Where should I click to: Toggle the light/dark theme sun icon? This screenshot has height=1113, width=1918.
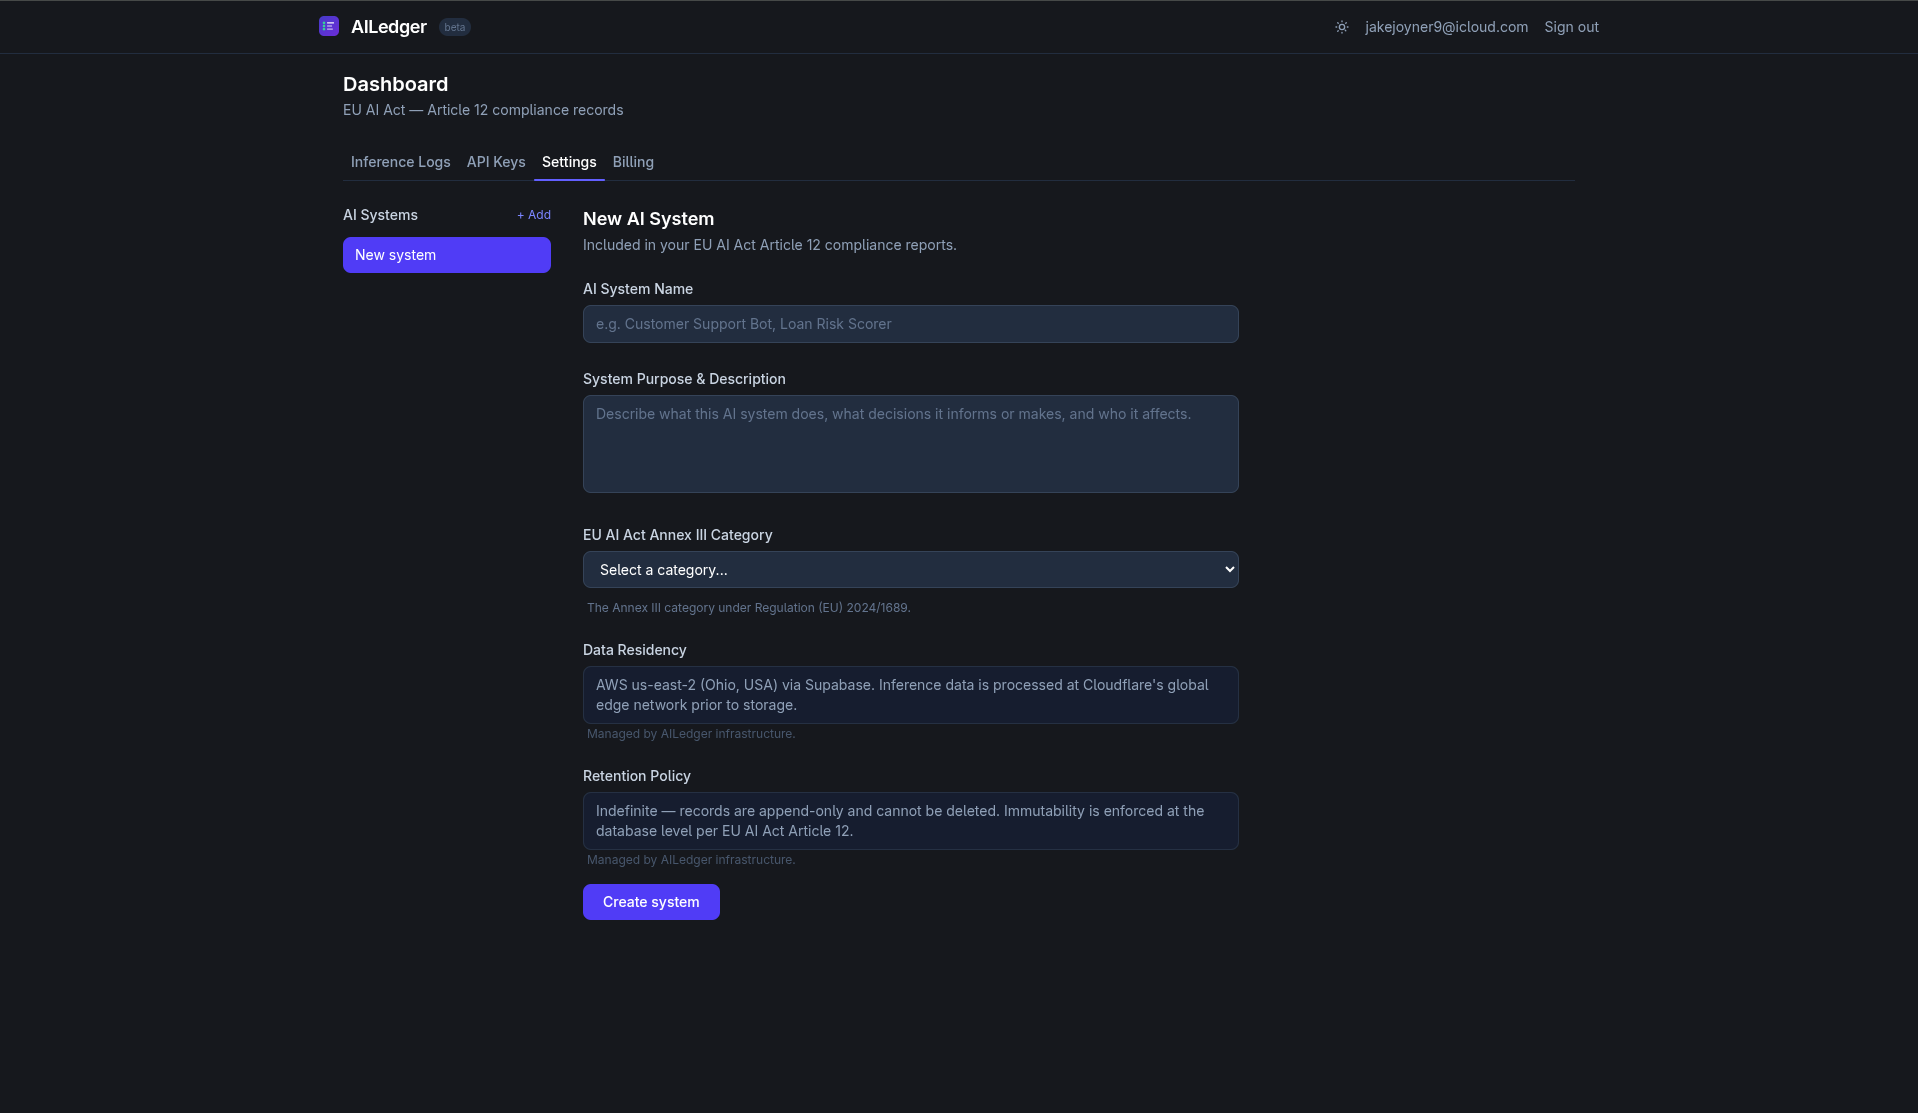[1342, 27]
